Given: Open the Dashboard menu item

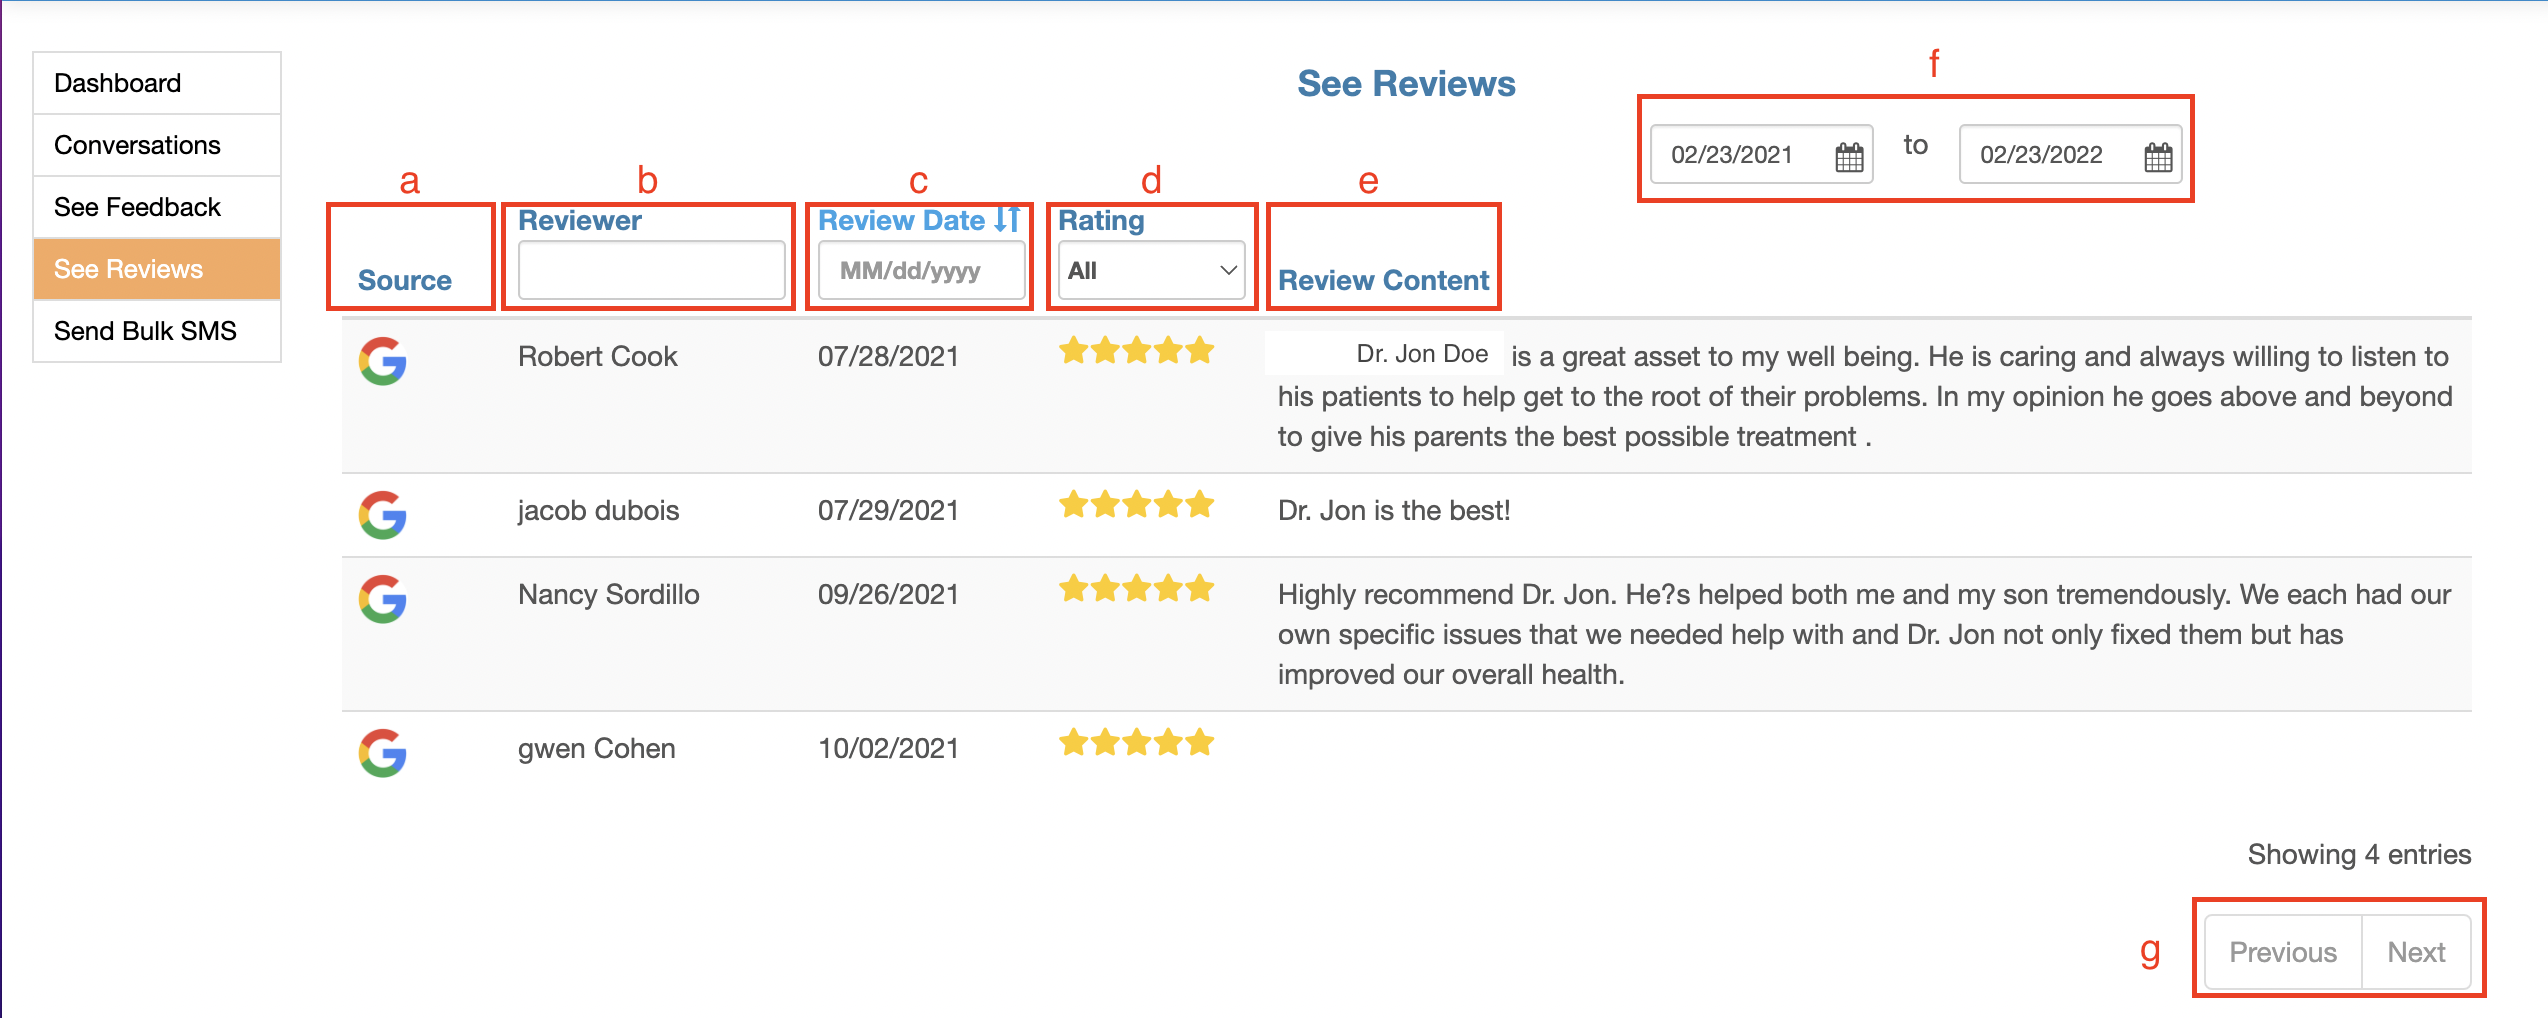Looking at the screenshot, I should coord(157,83).
